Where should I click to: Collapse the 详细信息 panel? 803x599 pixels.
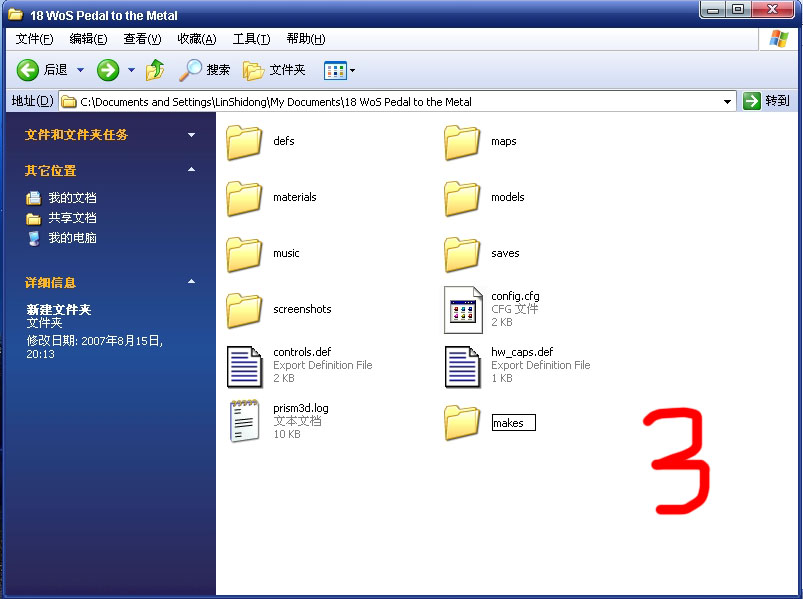point(192,281)
